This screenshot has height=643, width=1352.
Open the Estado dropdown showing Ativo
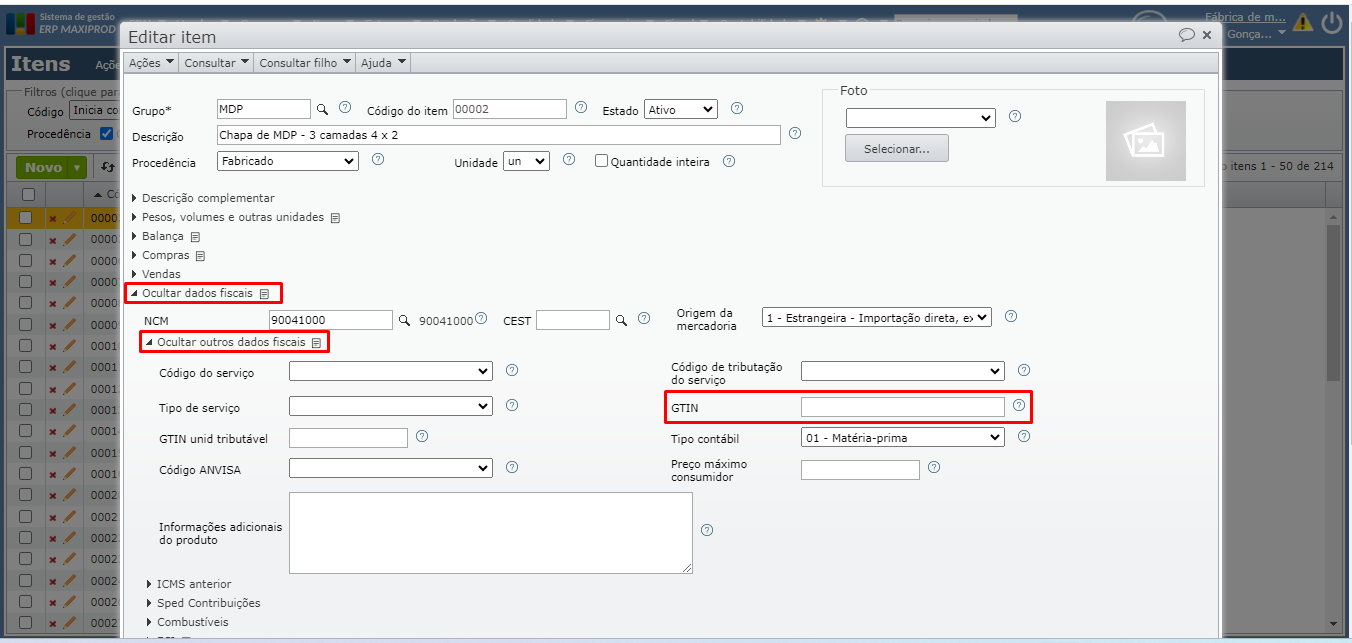tap(681, 109)
